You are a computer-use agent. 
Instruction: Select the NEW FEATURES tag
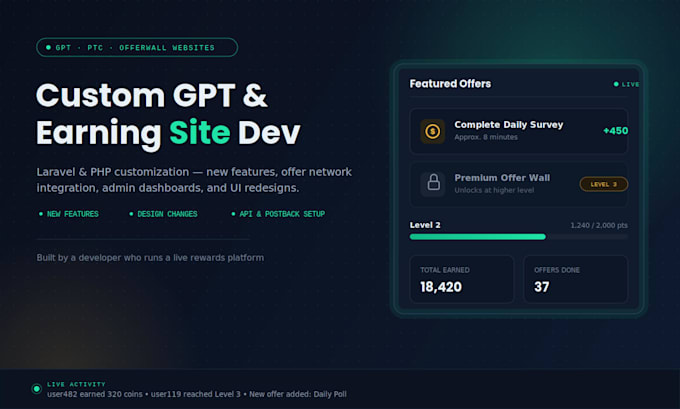click(x=69, y=214)
